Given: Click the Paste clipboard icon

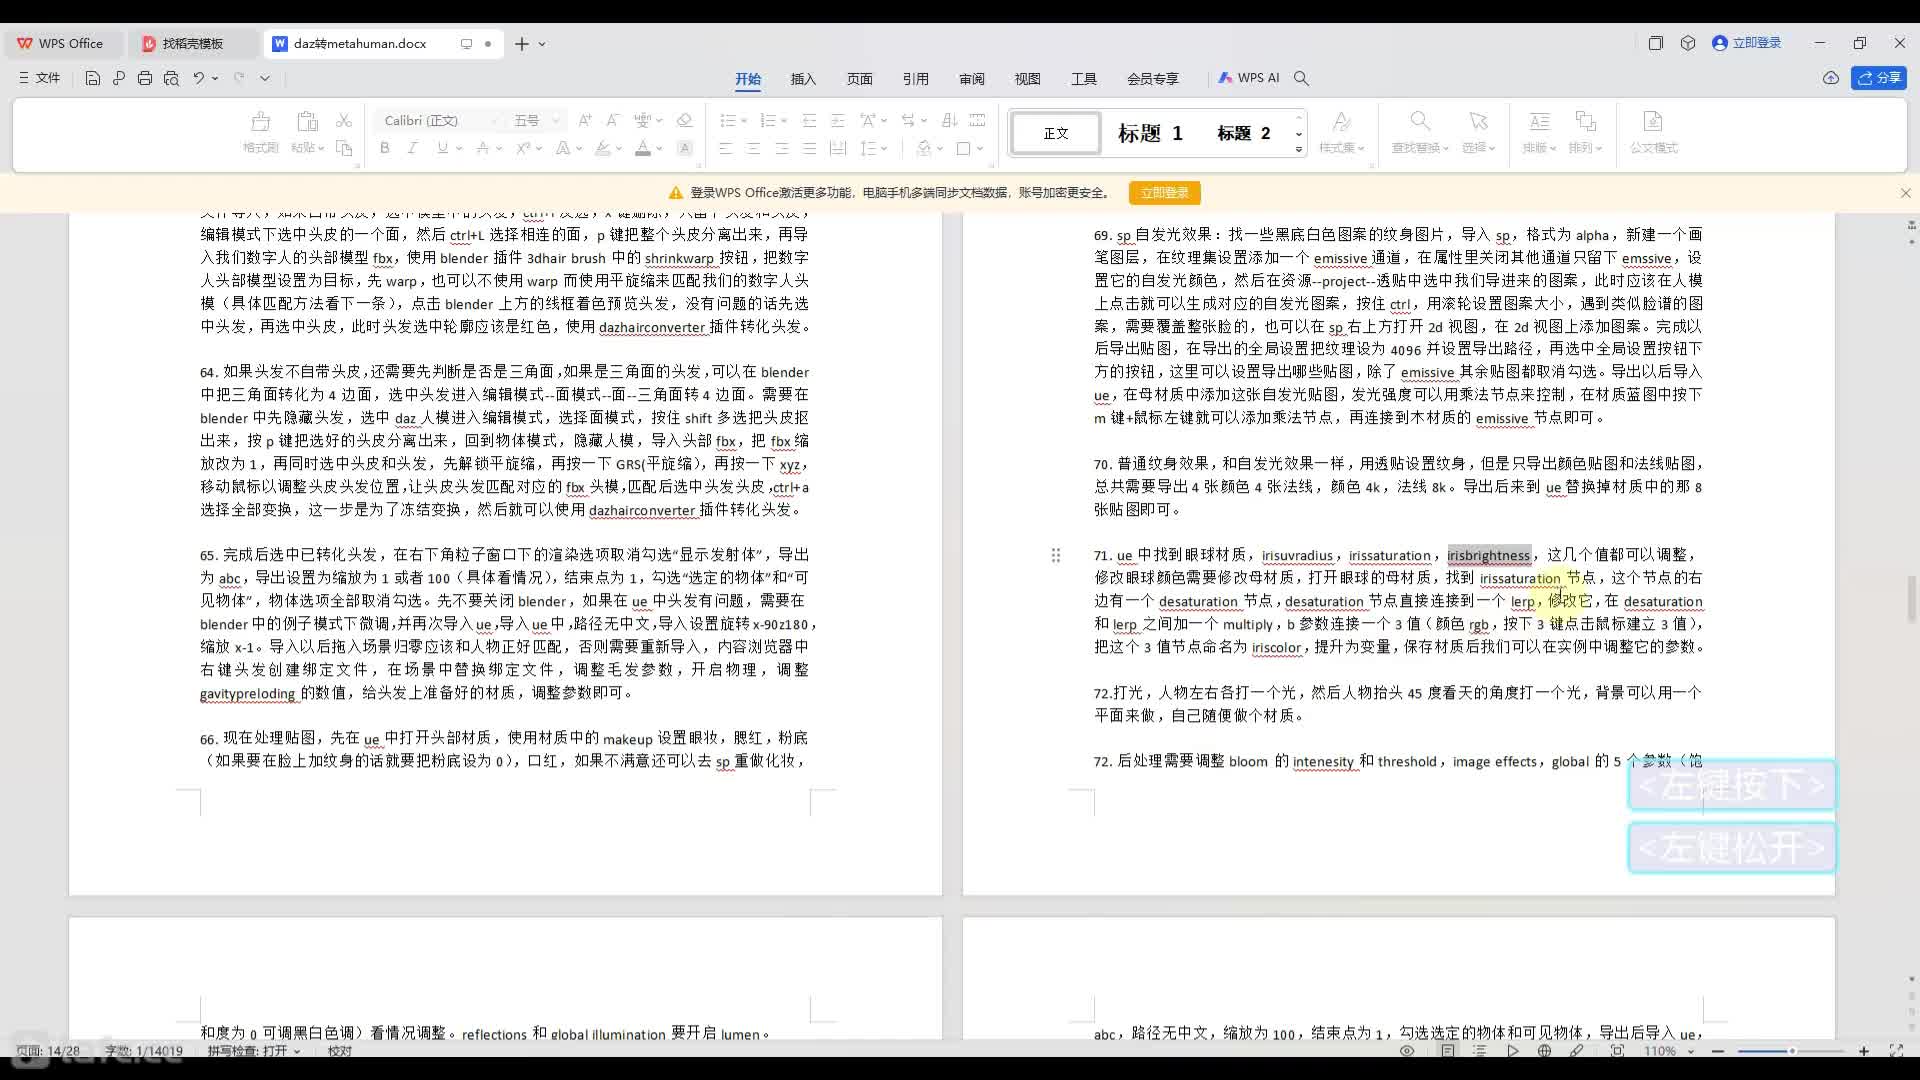Looking at the screenshot, I should pyautogui.click(x=307, y=122).
